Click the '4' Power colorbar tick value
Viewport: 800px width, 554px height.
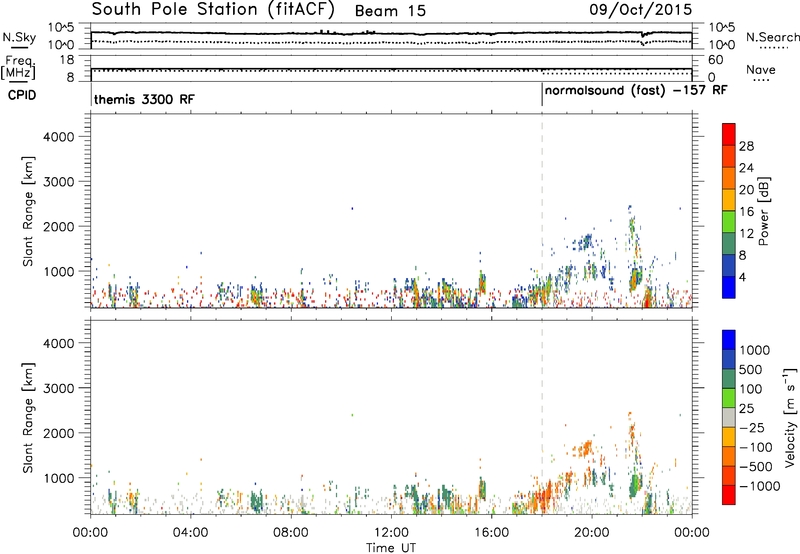(x=743, y=277)
